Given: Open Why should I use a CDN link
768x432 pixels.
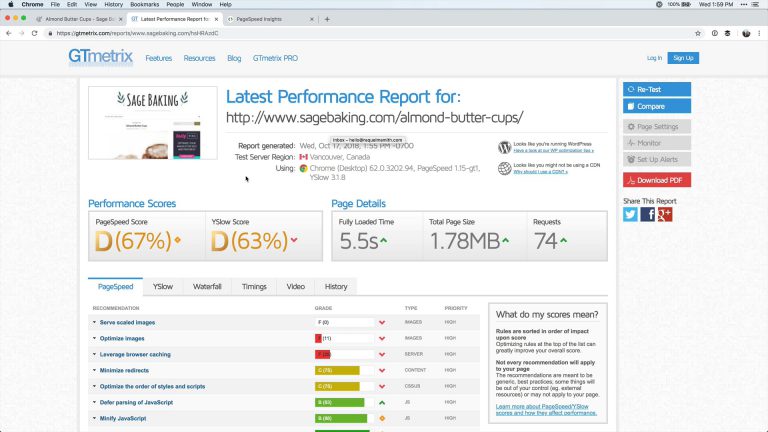Looking at the screenshot, I should click(x=540, y=172).
